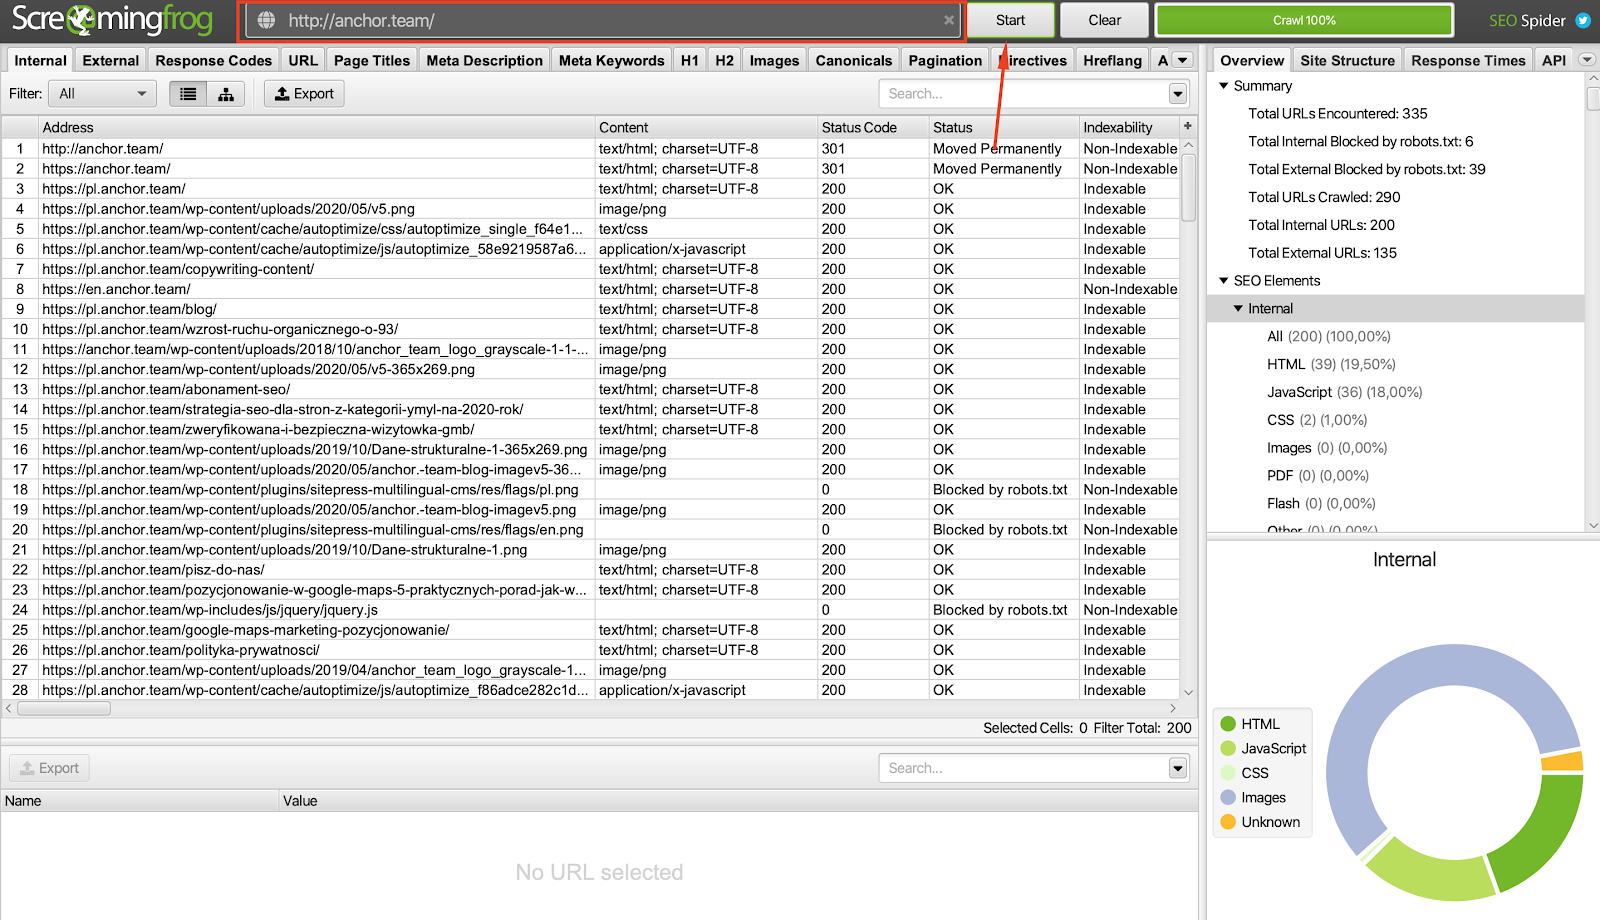
Task: Switch to the Site Structure tab
Action: (x=1347, y=60)
